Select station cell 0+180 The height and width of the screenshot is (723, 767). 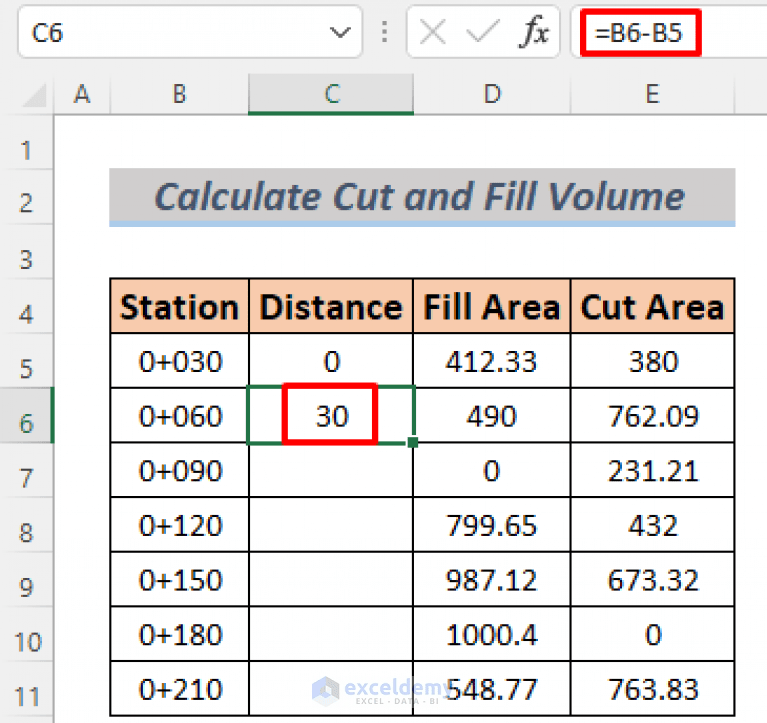180,635
